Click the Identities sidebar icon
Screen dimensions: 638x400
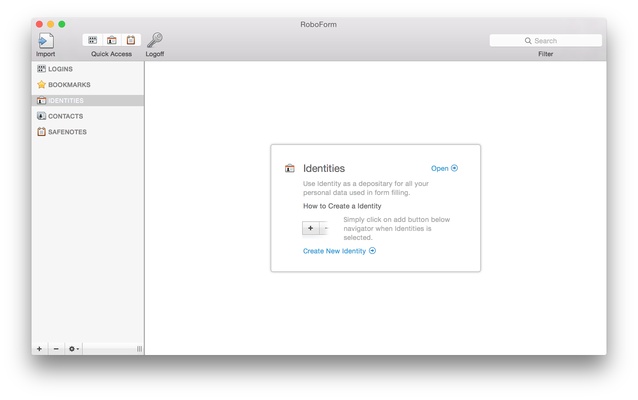[41, 101]
